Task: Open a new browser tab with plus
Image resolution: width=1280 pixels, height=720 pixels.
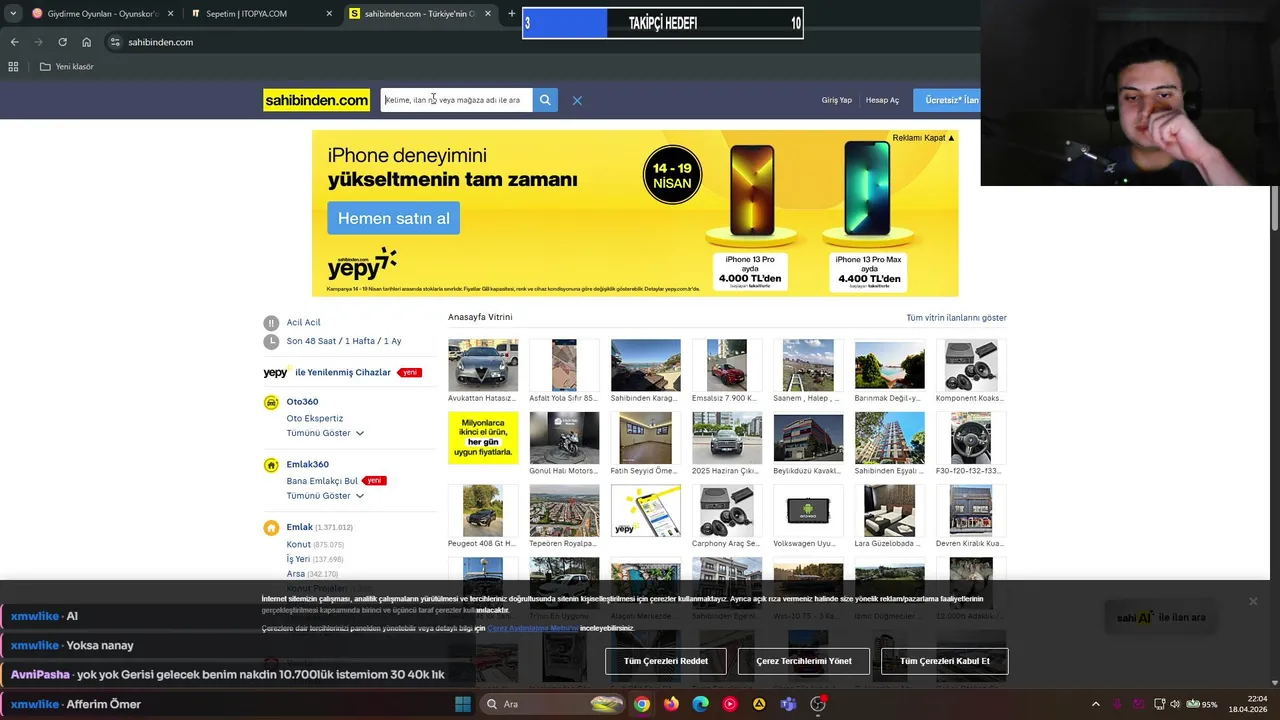Action: 511,14
